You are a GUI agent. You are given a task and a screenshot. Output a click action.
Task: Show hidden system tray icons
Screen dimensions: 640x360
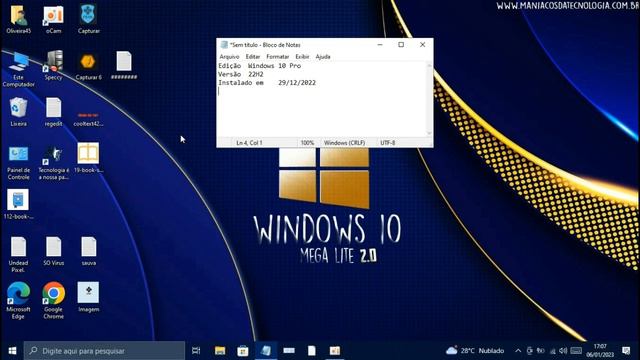click(x=518, y=351)
